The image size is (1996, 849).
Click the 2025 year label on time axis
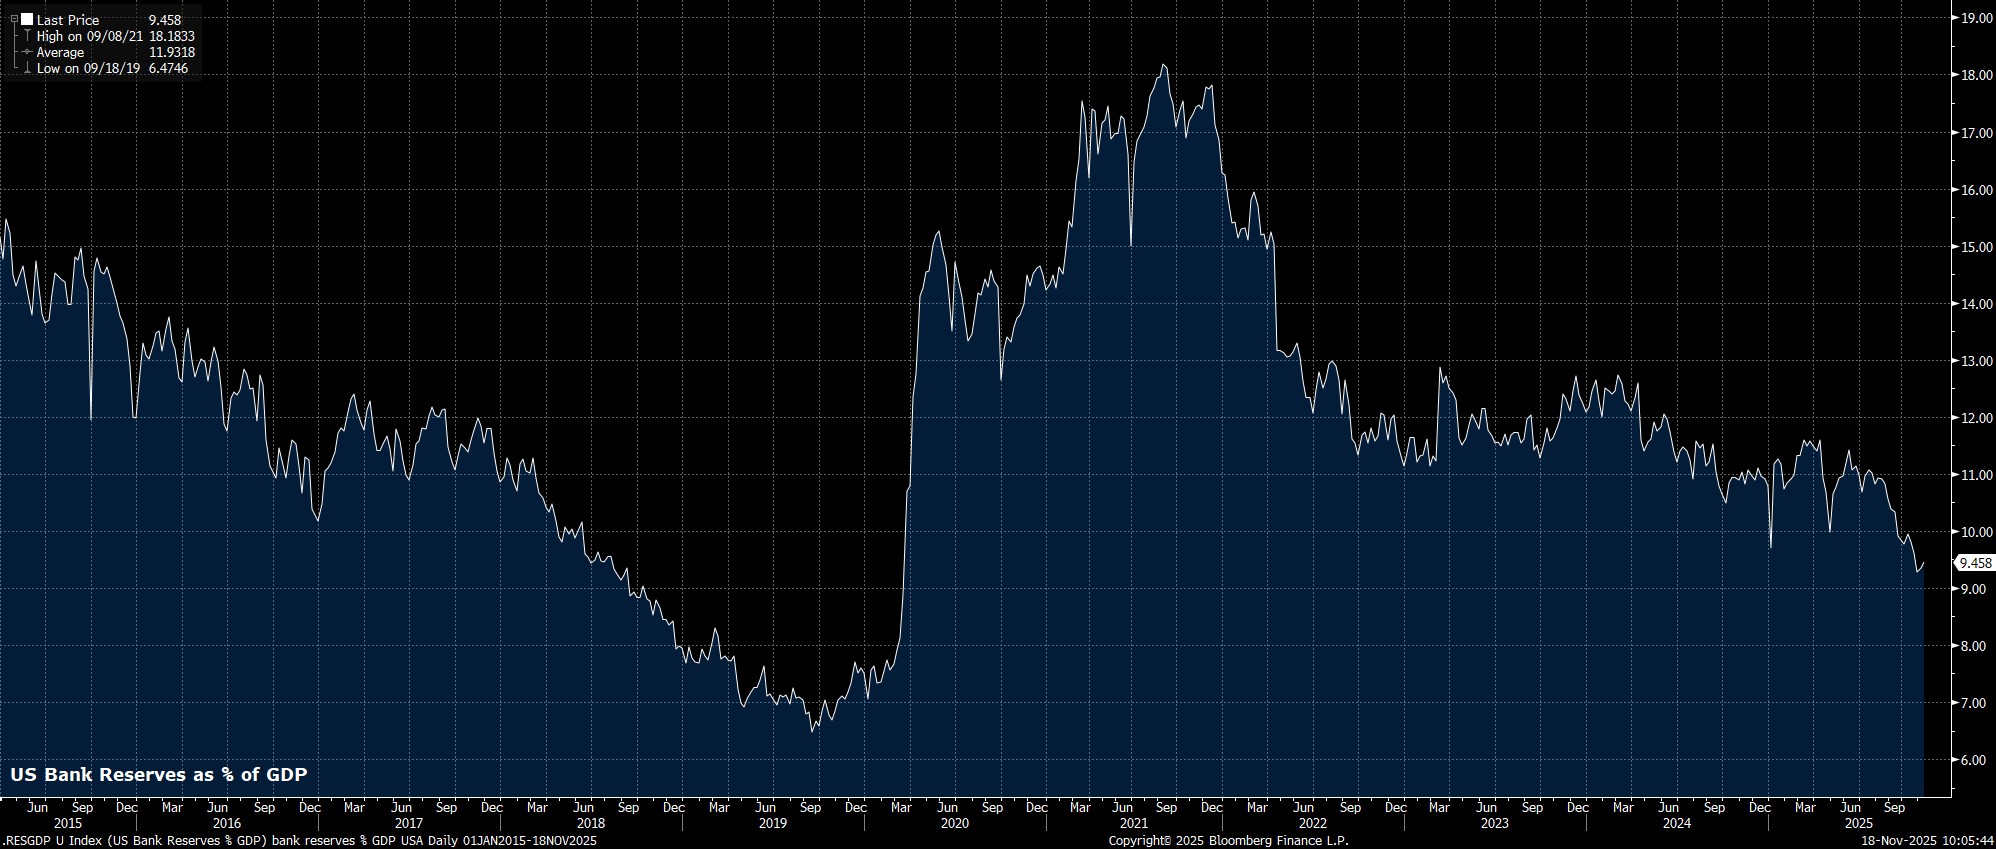[x=1858, y=823]
